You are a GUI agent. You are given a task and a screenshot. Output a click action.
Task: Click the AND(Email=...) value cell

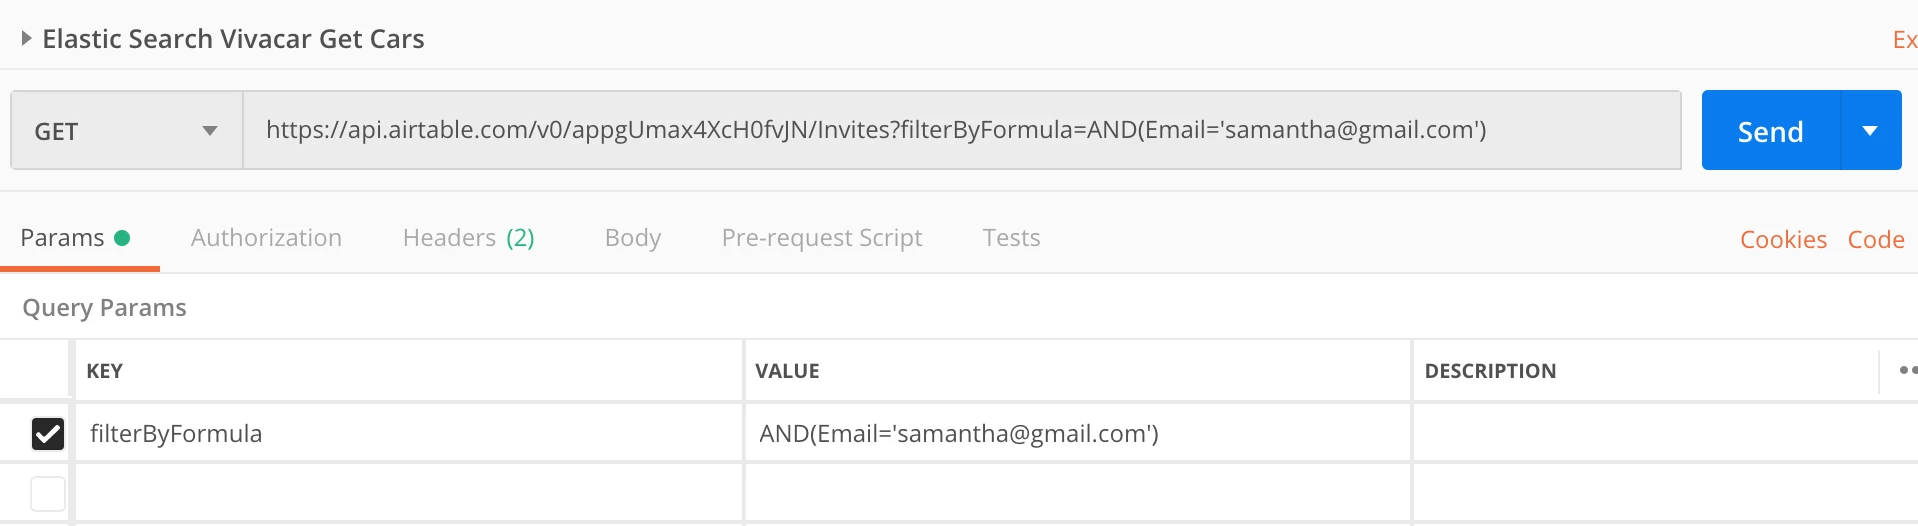point(1077,434)
